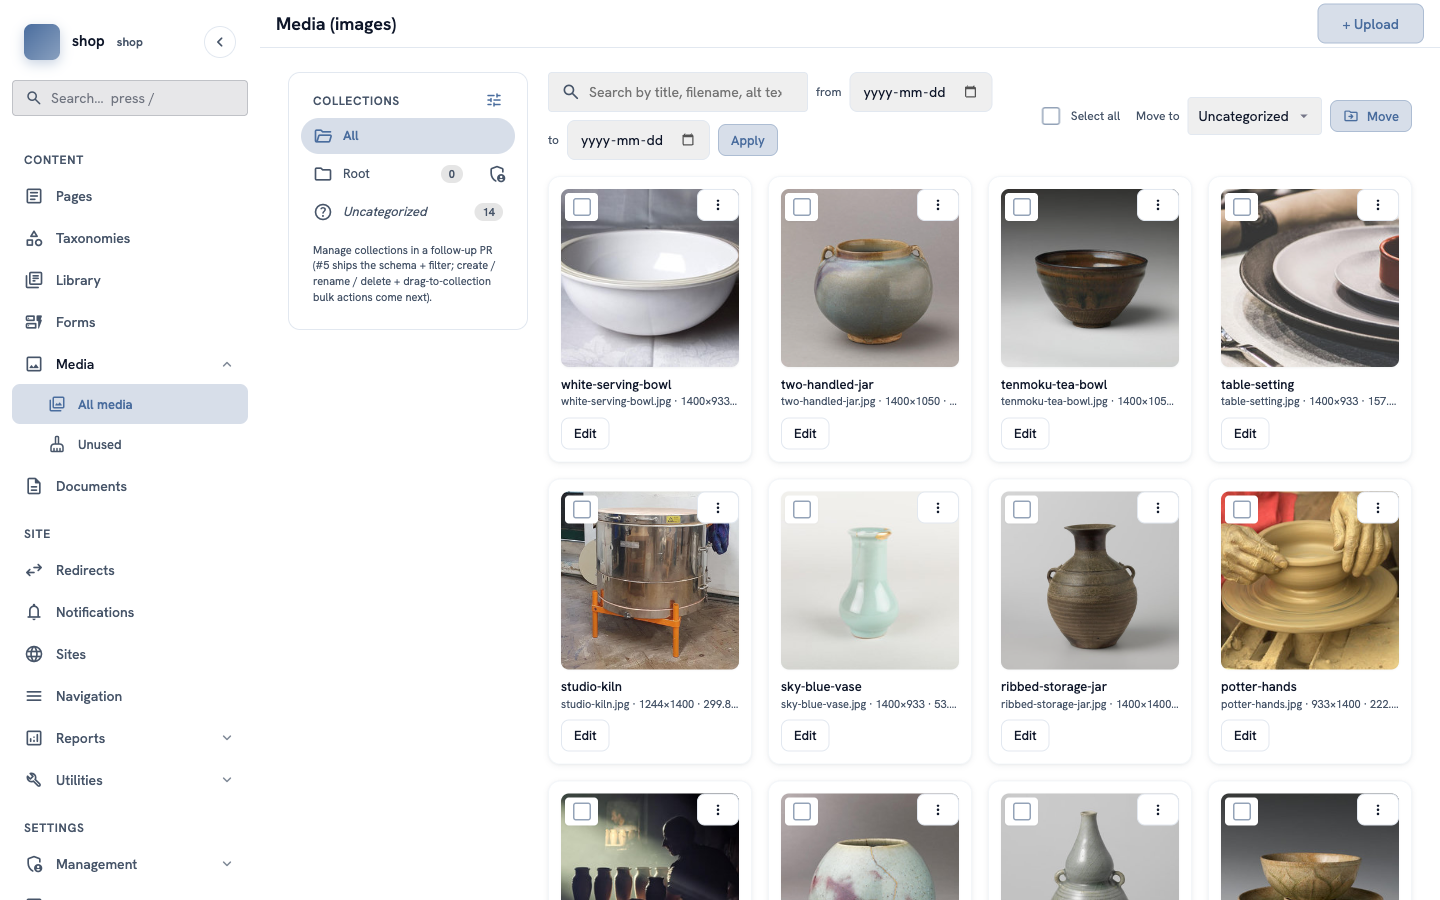The height and width of the screenshot is (900, 1440).
Task: Expand the Utilities section
Action: coord(130,780)
